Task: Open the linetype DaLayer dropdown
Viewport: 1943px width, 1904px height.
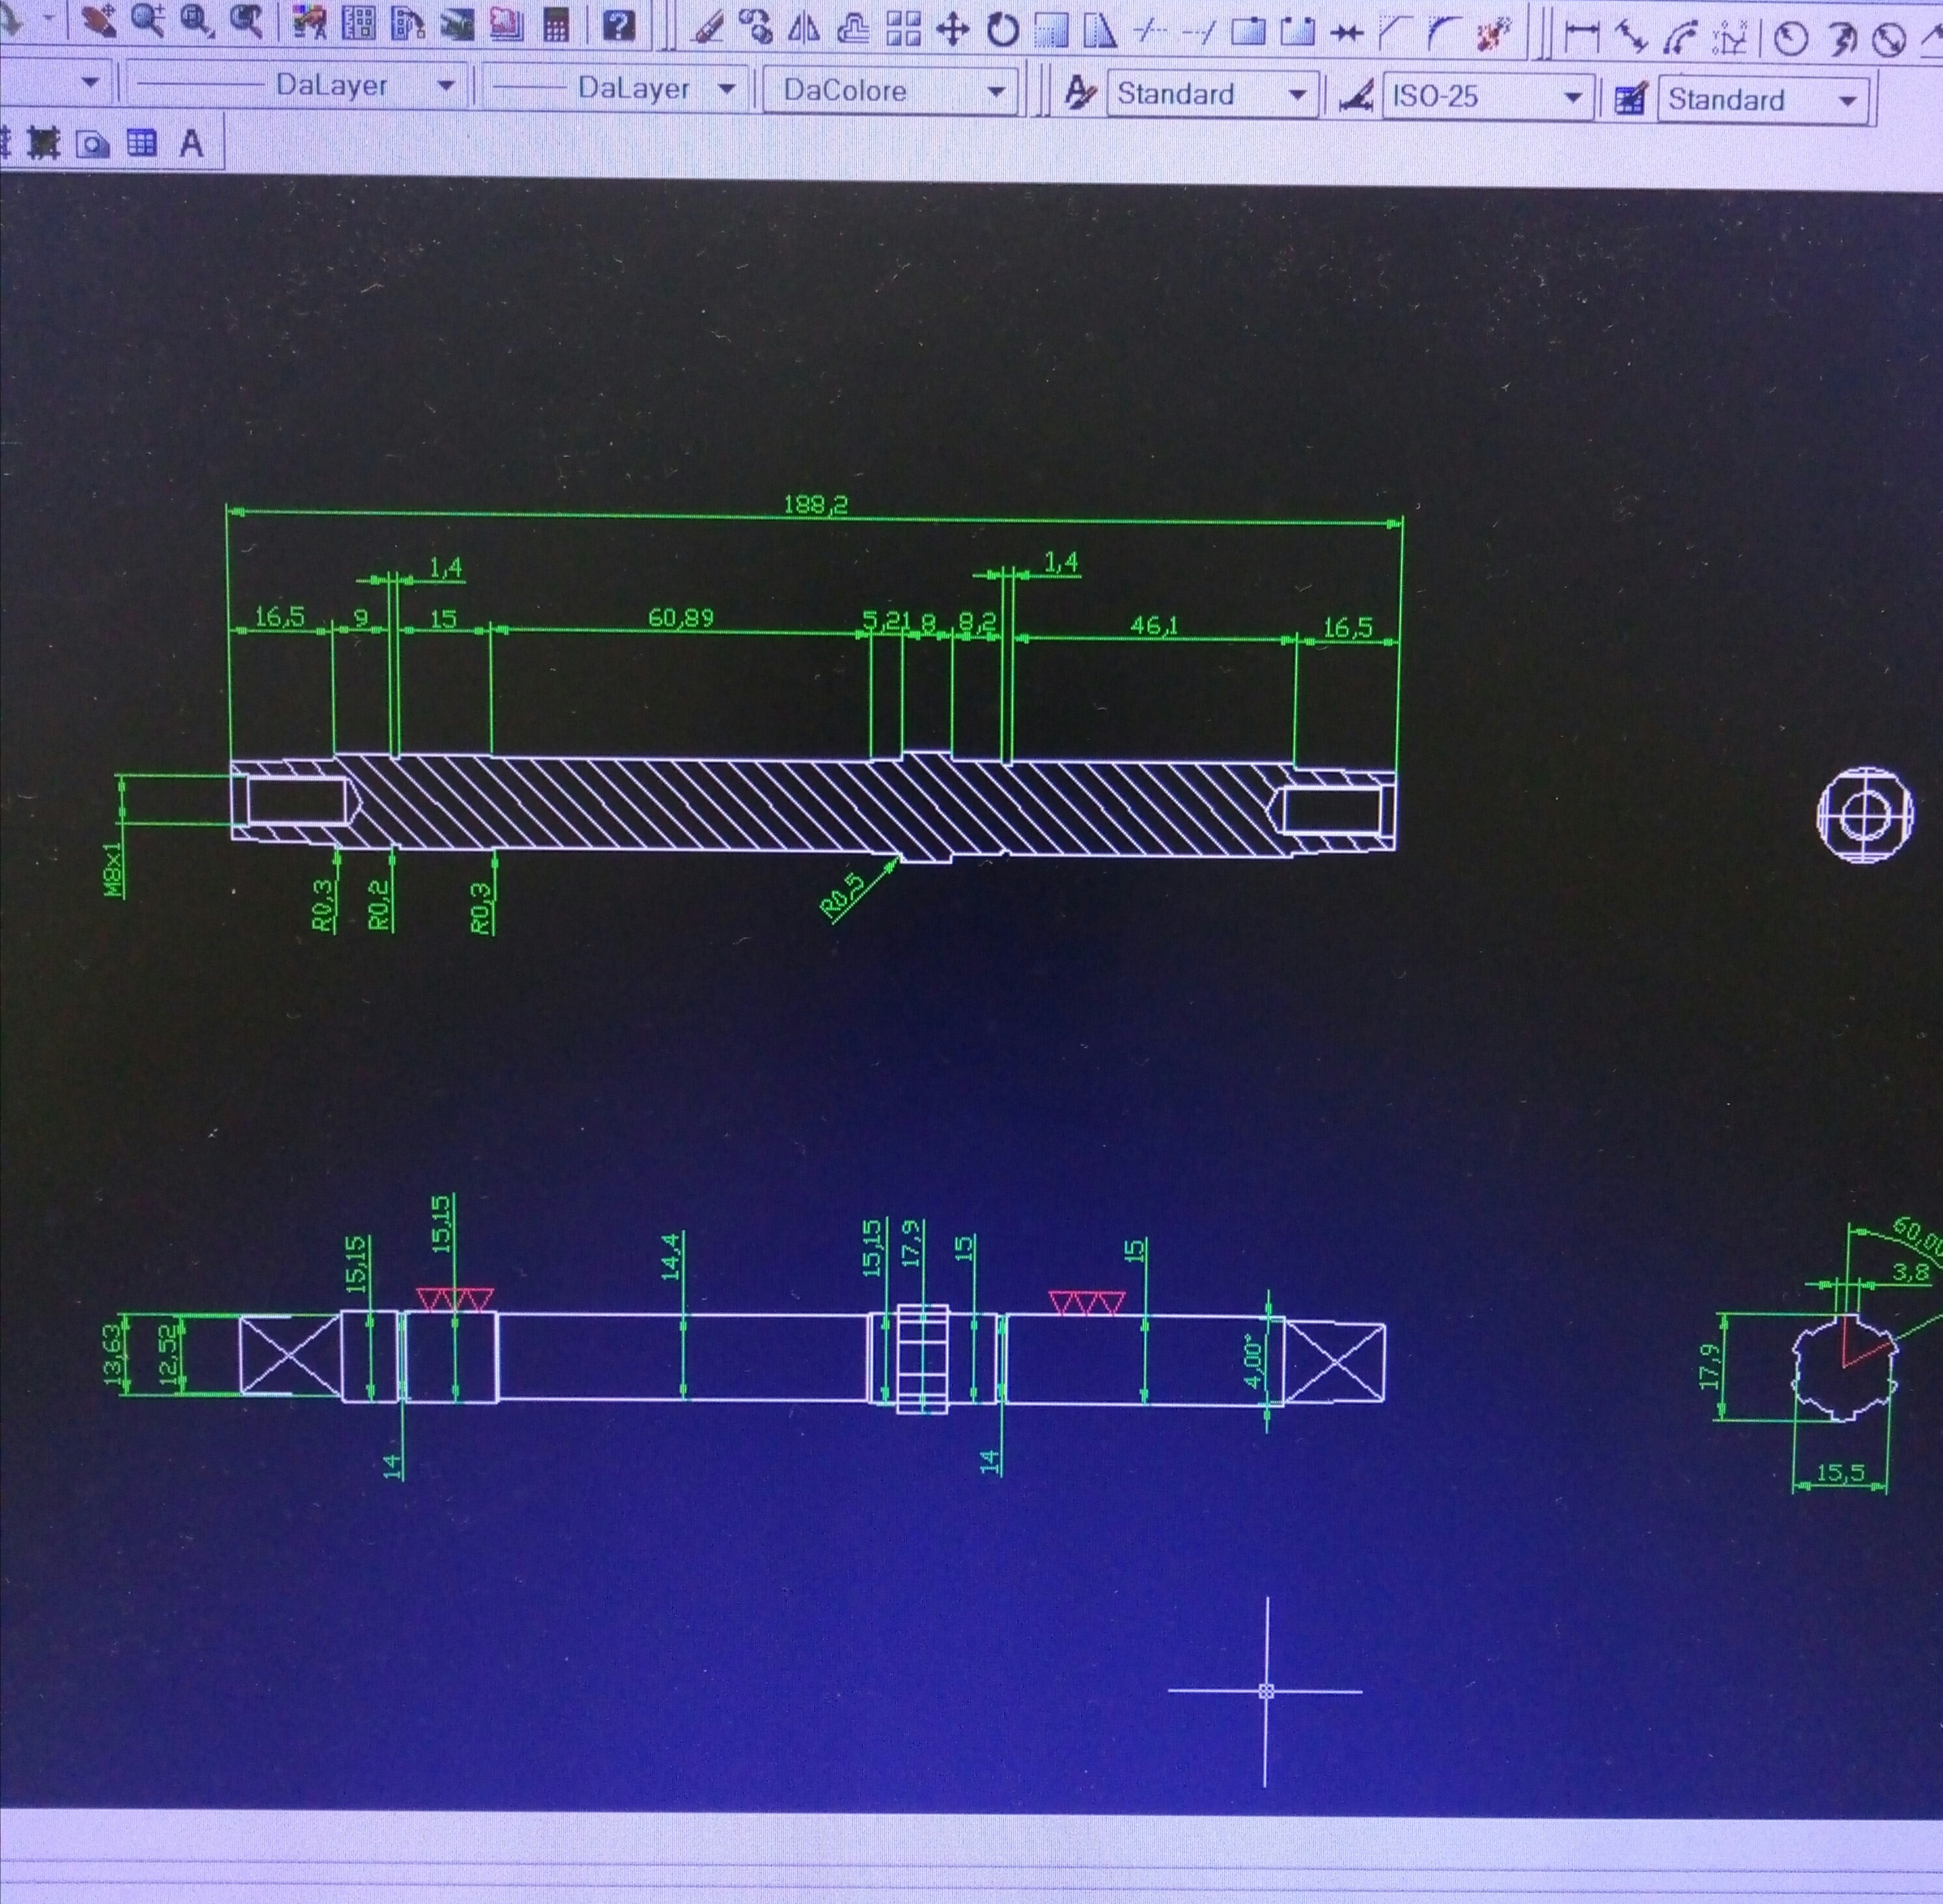Action: 296,85
